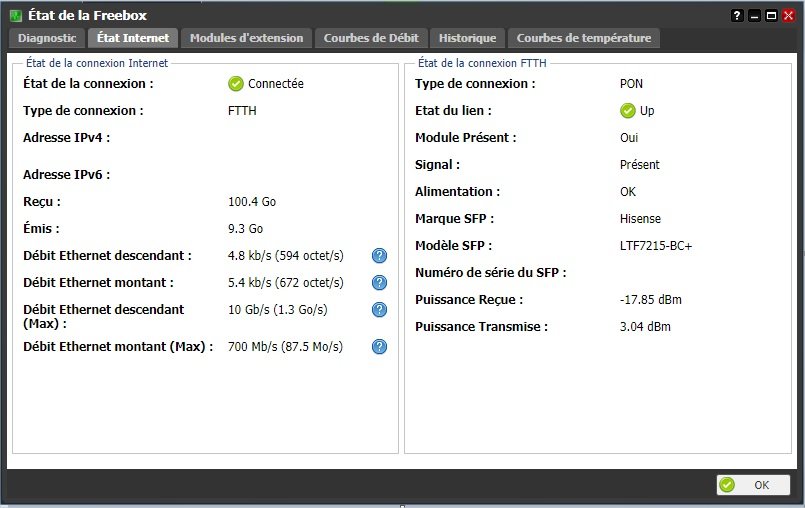Go to the Historique tab

tap(467, 38)
